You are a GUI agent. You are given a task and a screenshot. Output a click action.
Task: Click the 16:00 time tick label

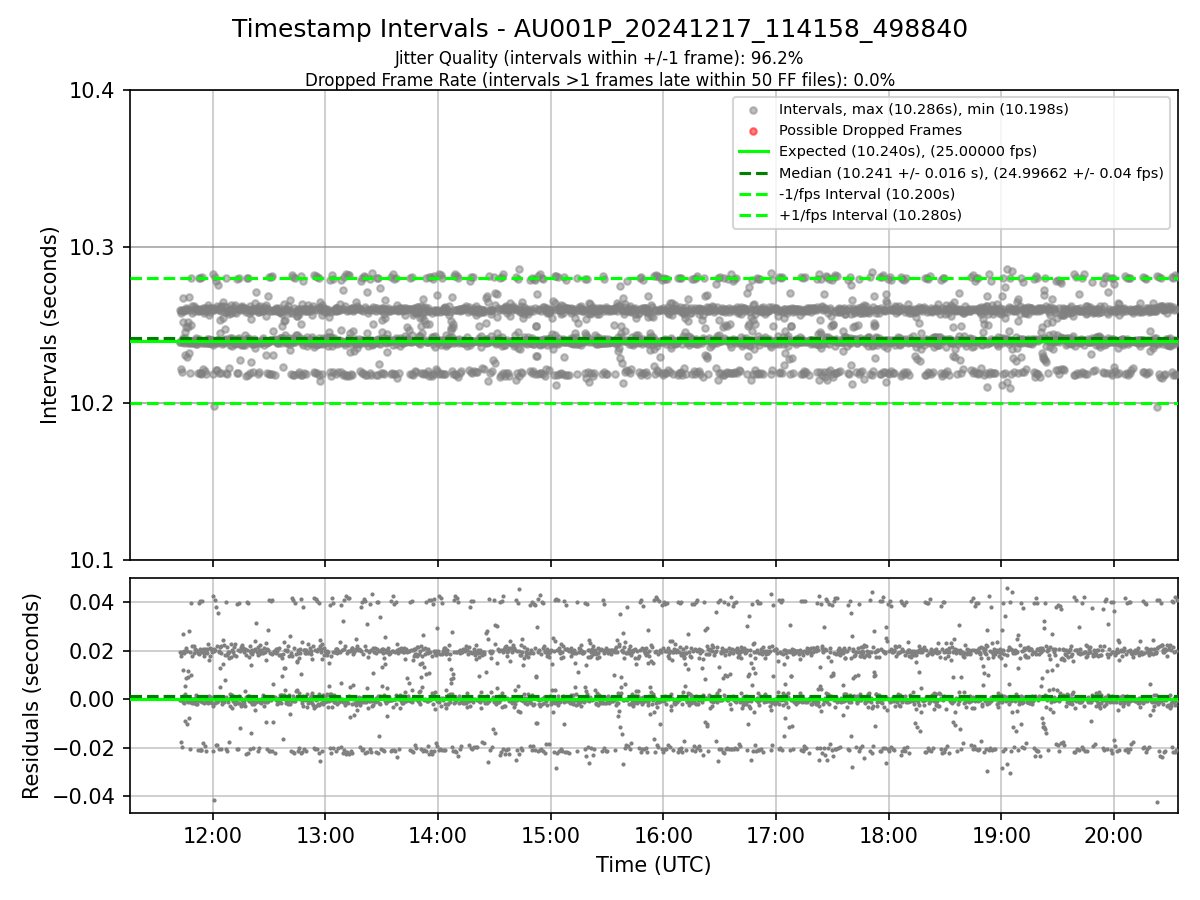click(663, 836)
